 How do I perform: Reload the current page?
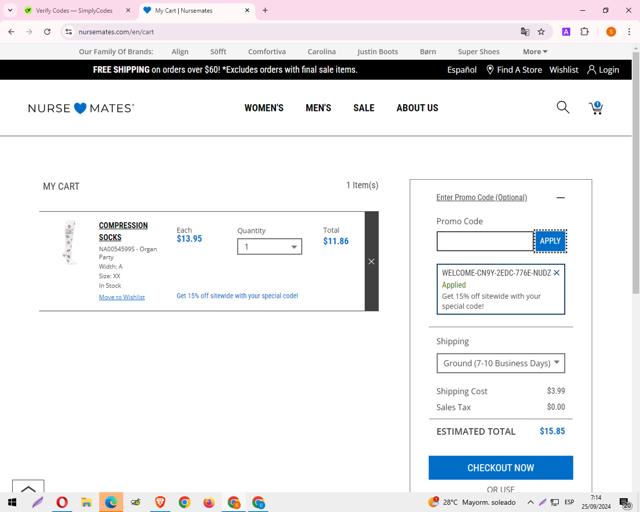click(x=47, y=31)
